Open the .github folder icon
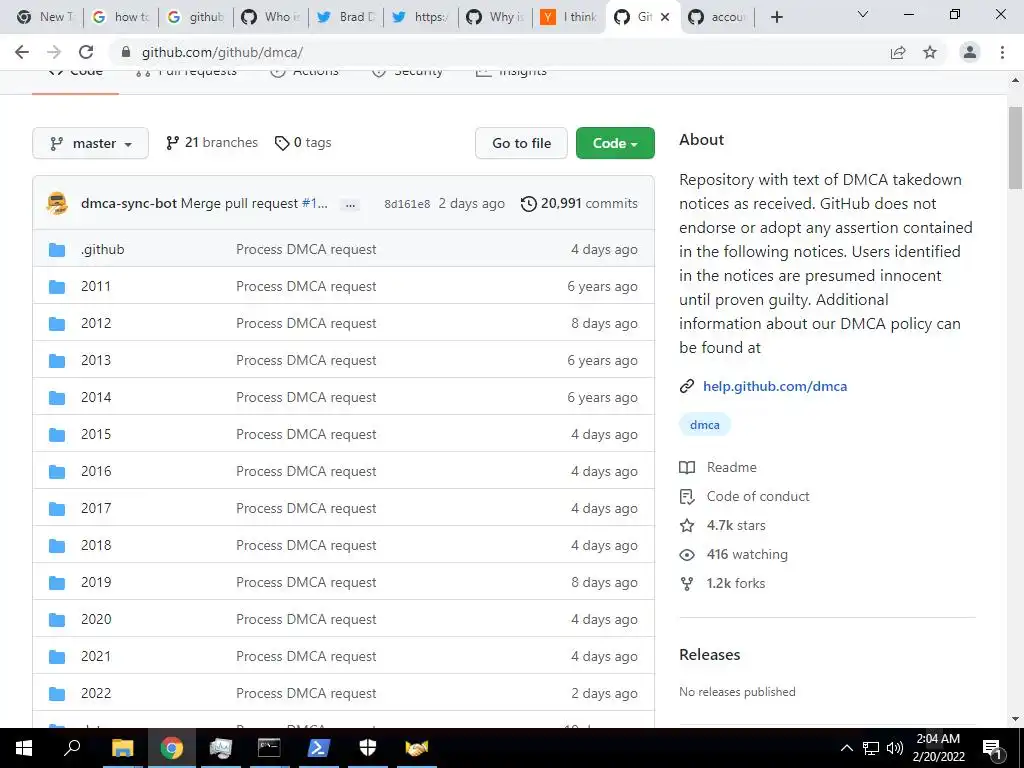 click(57, 249)
